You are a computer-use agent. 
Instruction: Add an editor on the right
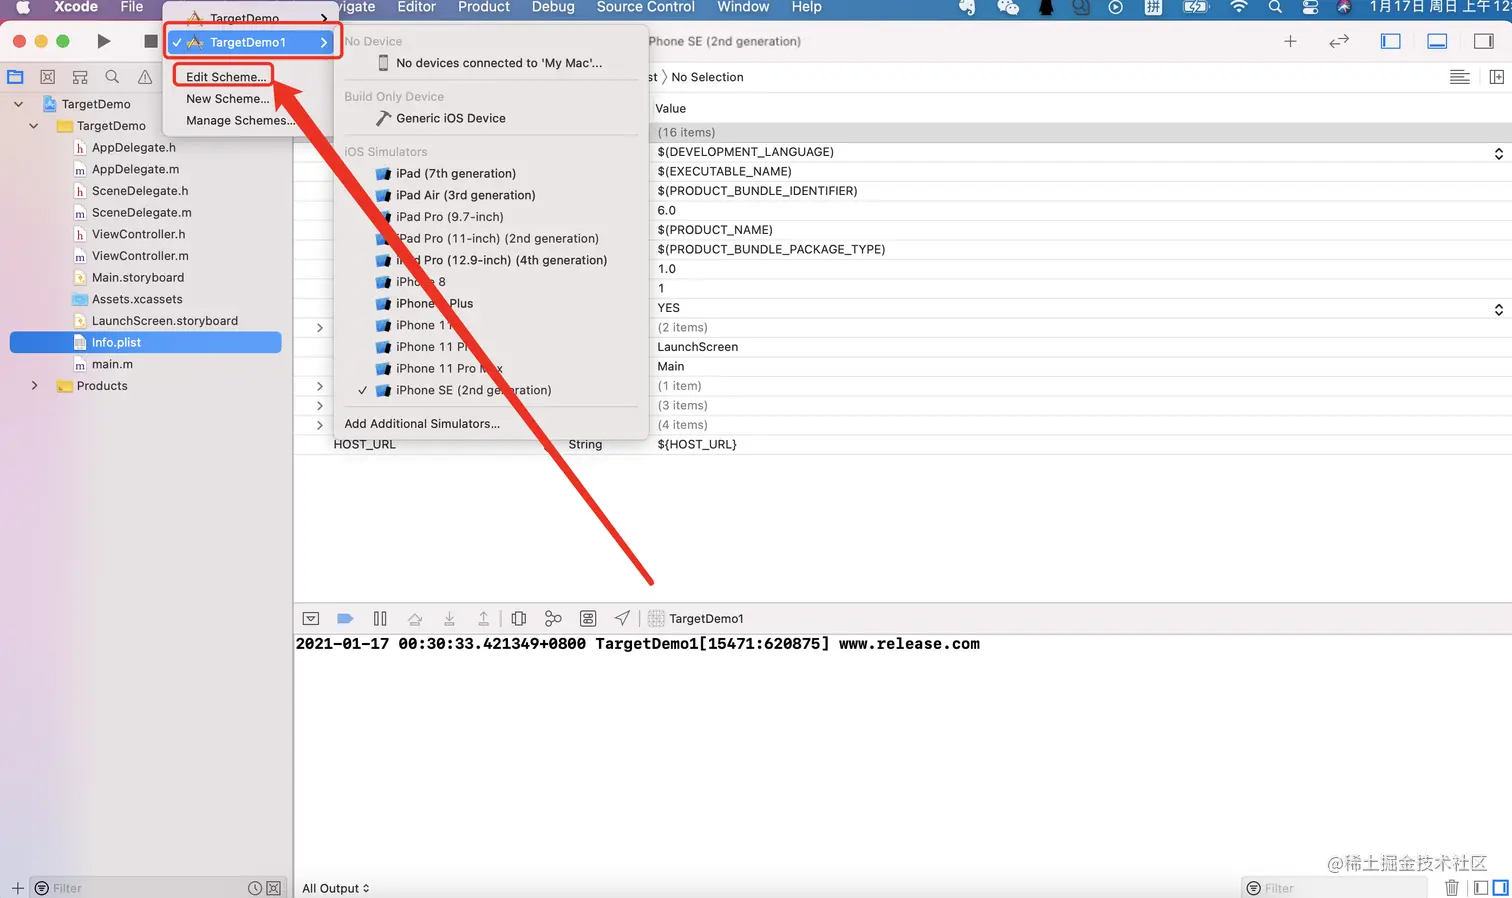click(x=1497, y=77)
